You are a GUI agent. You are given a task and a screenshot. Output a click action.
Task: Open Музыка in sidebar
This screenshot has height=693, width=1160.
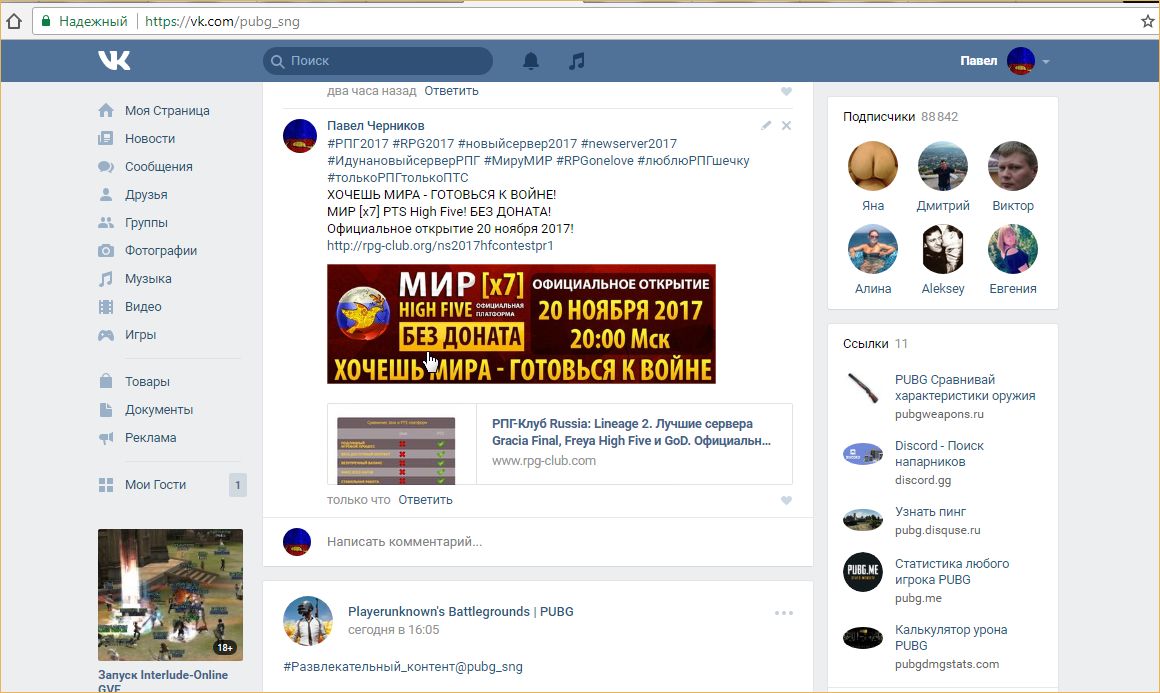[x=148, y=279]
